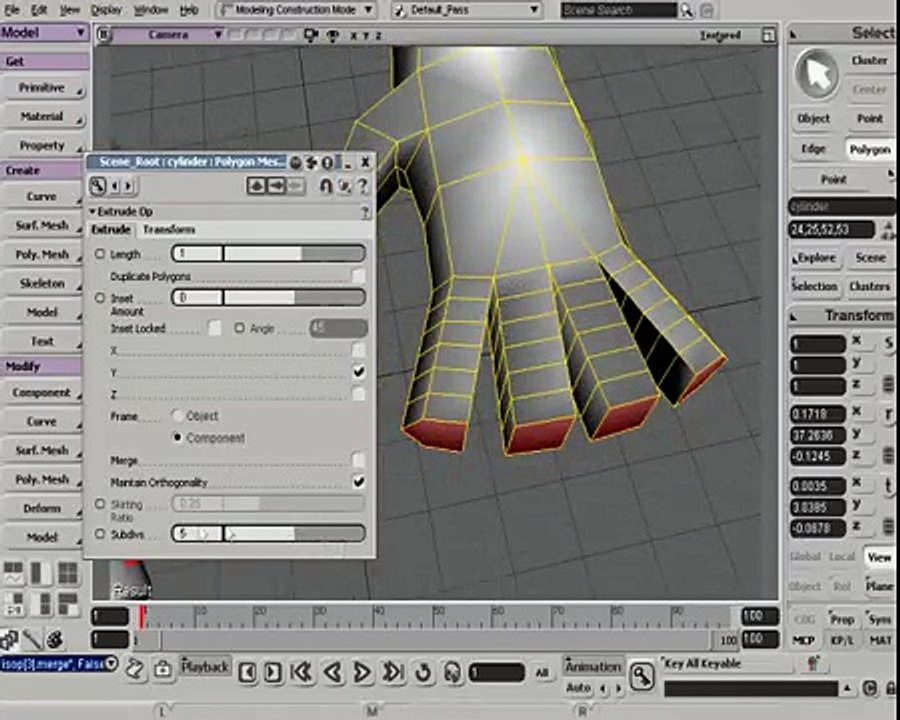This screenshot has height=720, width=900.
Task: Check the X axis checkbox
Action: pos(358,350)
